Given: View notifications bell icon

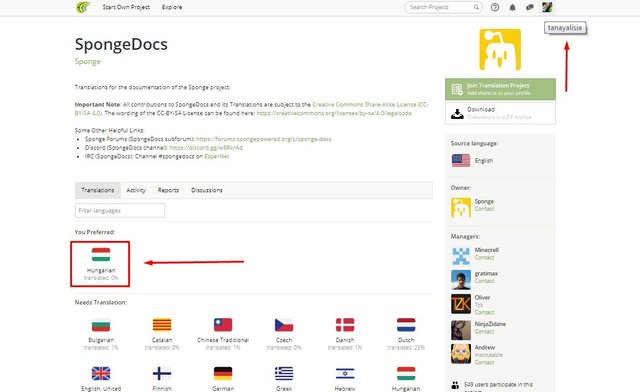Looking at the screenshot, I should coord(512,7).
